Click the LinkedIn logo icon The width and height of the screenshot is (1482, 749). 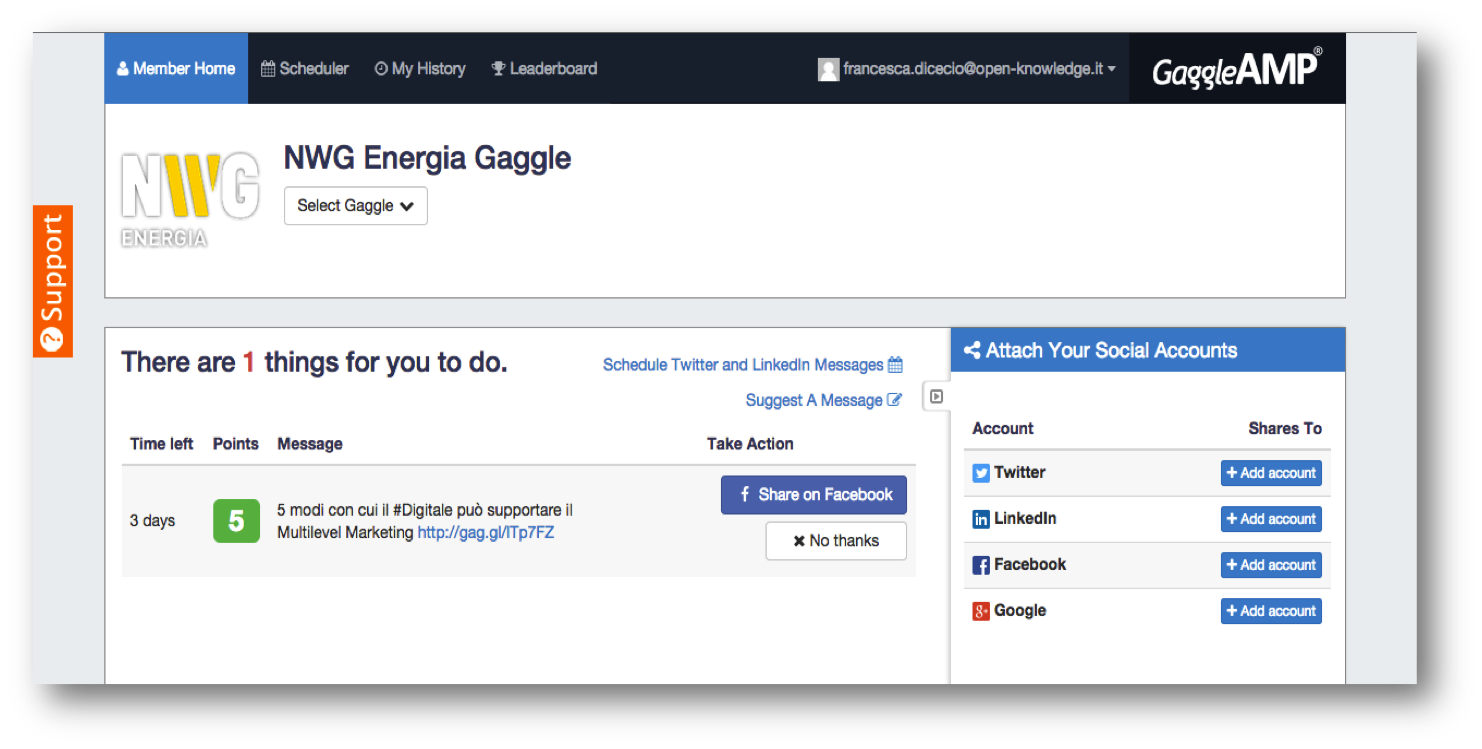point(981,519)
